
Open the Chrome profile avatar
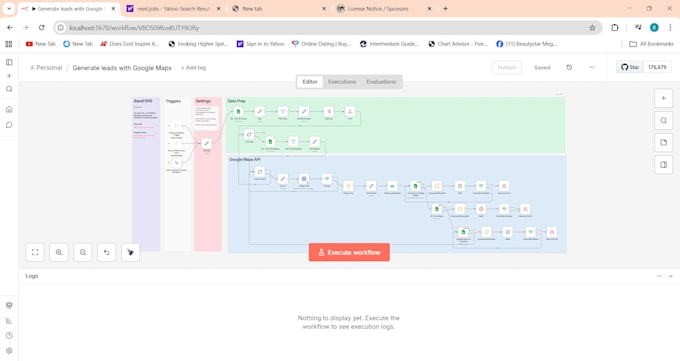(x=654, y=28)
